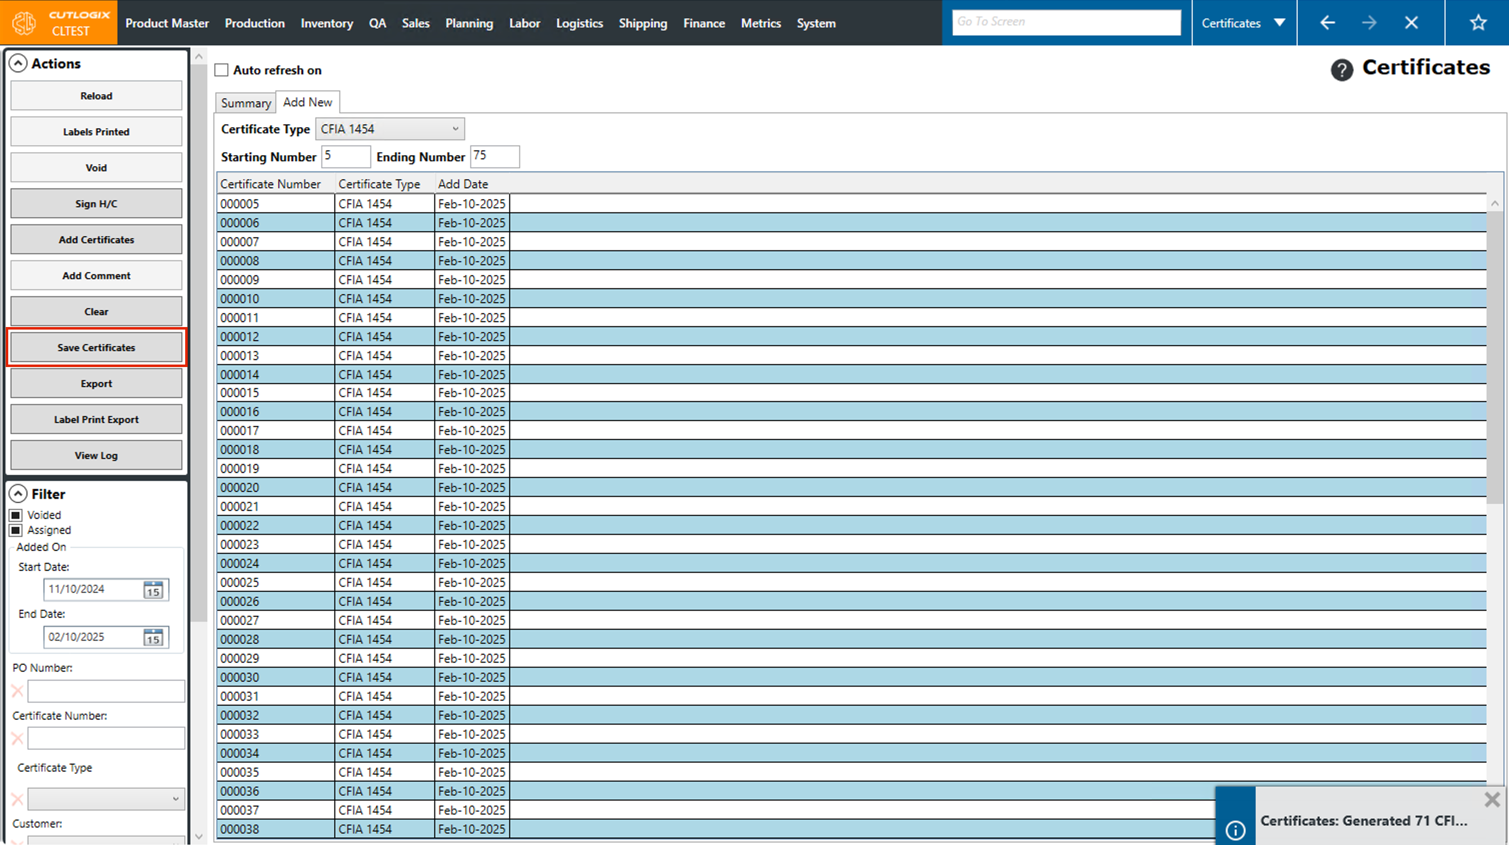Expand the Certificates screen dropdown arrow
1509x845 pixels.
(x=1279, y=22)
